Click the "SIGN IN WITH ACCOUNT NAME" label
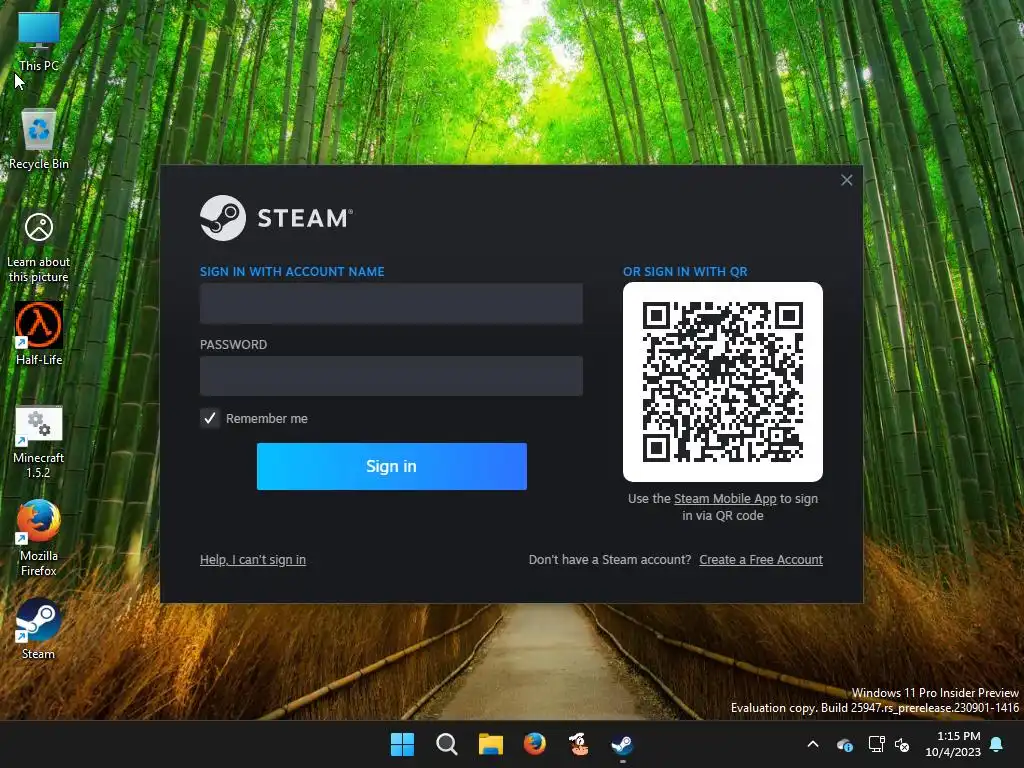Viewport: 1024px width, 768px height. pos(292,272)
